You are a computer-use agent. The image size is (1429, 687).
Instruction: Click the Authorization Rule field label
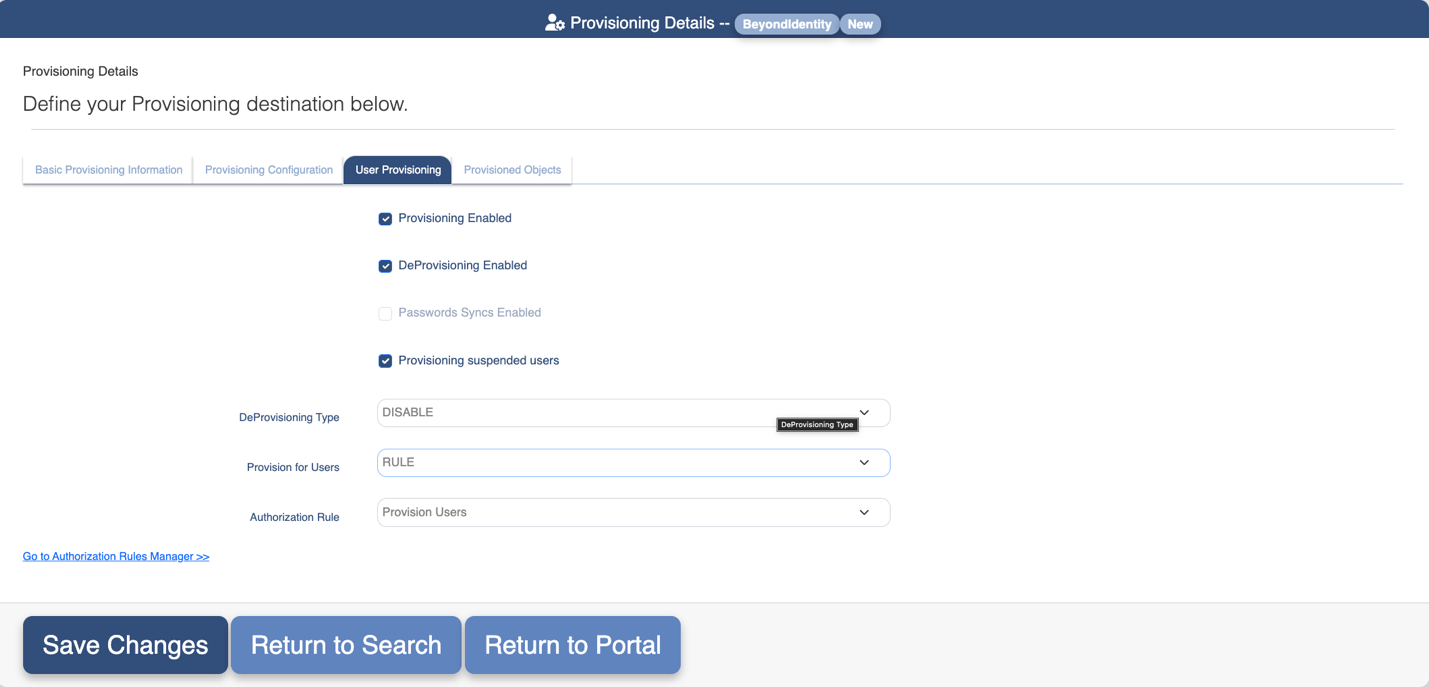pyautogui.click(x=294, y=518)
